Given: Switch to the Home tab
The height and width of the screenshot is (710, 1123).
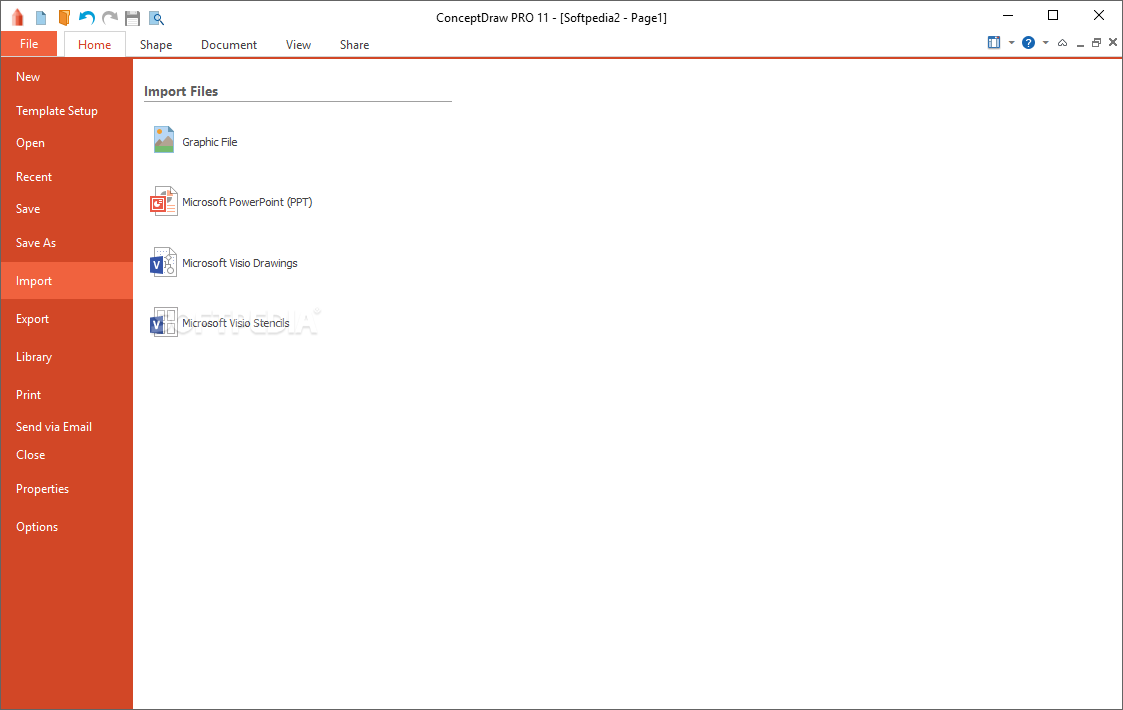Looking at the screenshot, I should 95,44.
